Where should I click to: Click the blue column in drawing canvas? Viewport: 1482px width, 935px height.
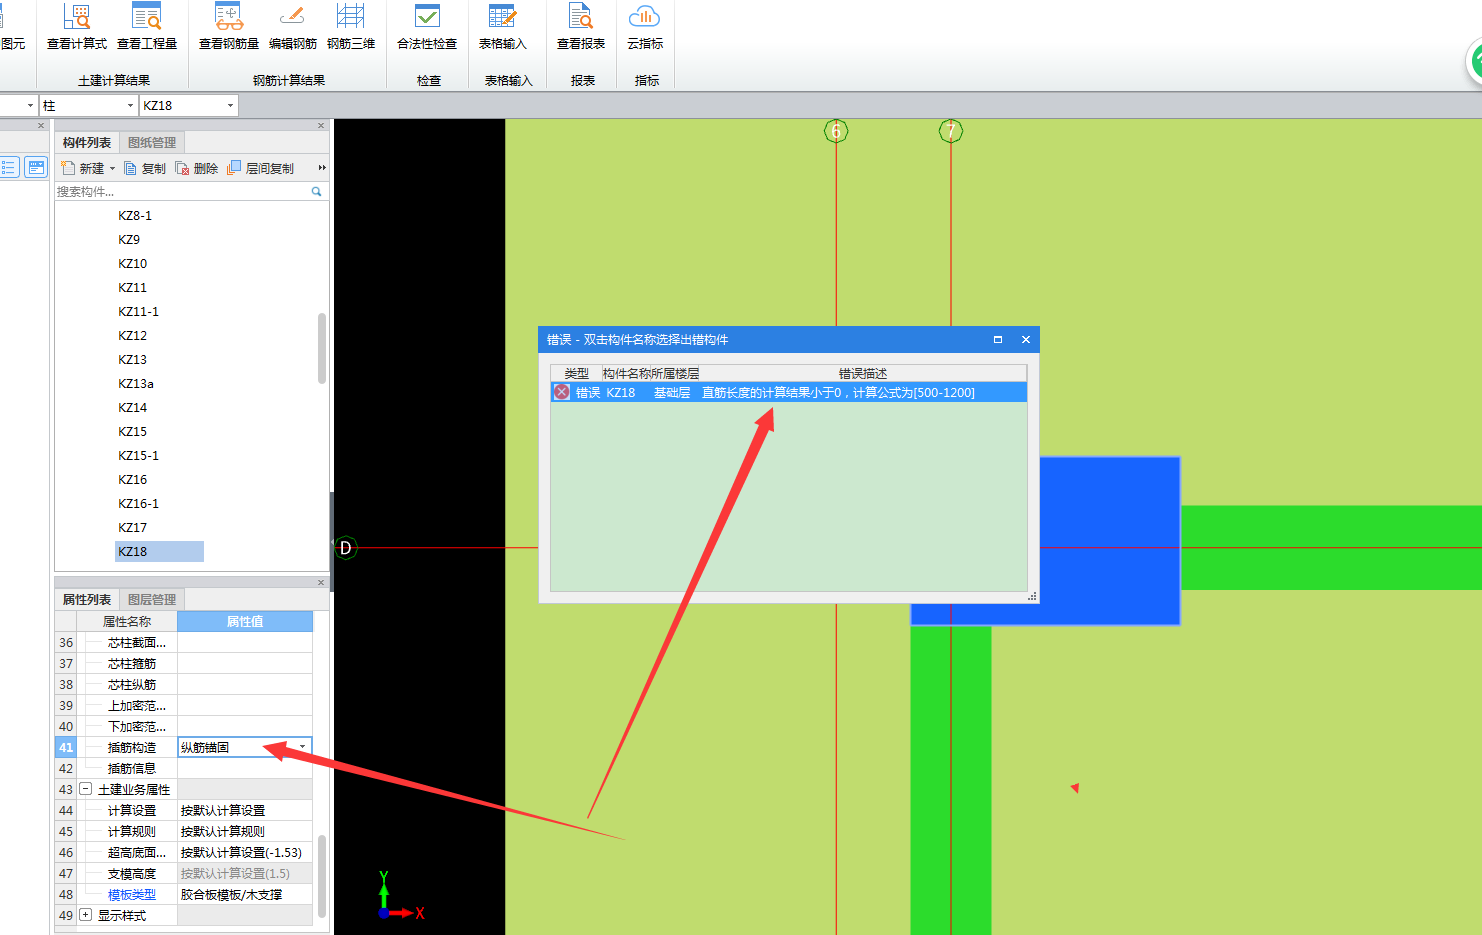(1108, 540)
